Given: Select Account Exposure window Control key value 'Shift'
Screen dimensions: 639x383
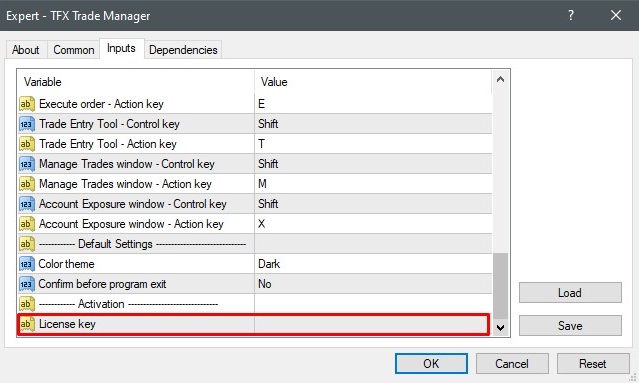Looking at the screenshot, I should 268,204.
